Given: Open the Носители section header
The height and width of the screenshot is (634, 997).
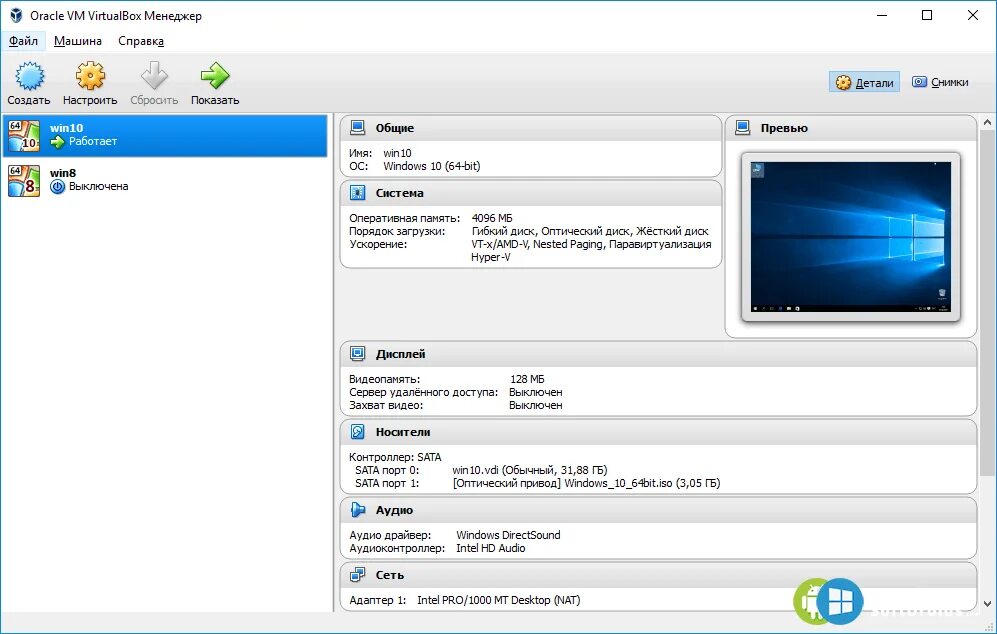Looking at the screenshot, I should point(659,432).
